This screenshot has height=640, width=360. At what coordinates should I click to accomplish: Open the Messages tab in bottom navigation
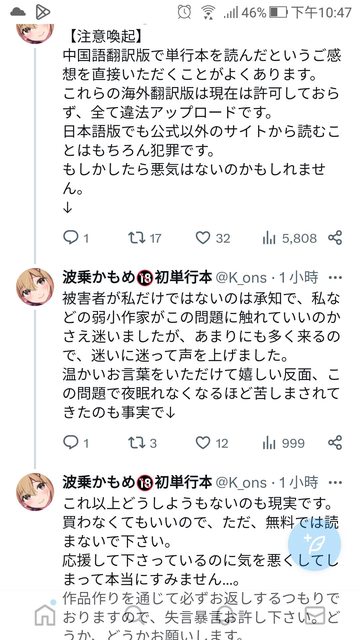[314, 616]
